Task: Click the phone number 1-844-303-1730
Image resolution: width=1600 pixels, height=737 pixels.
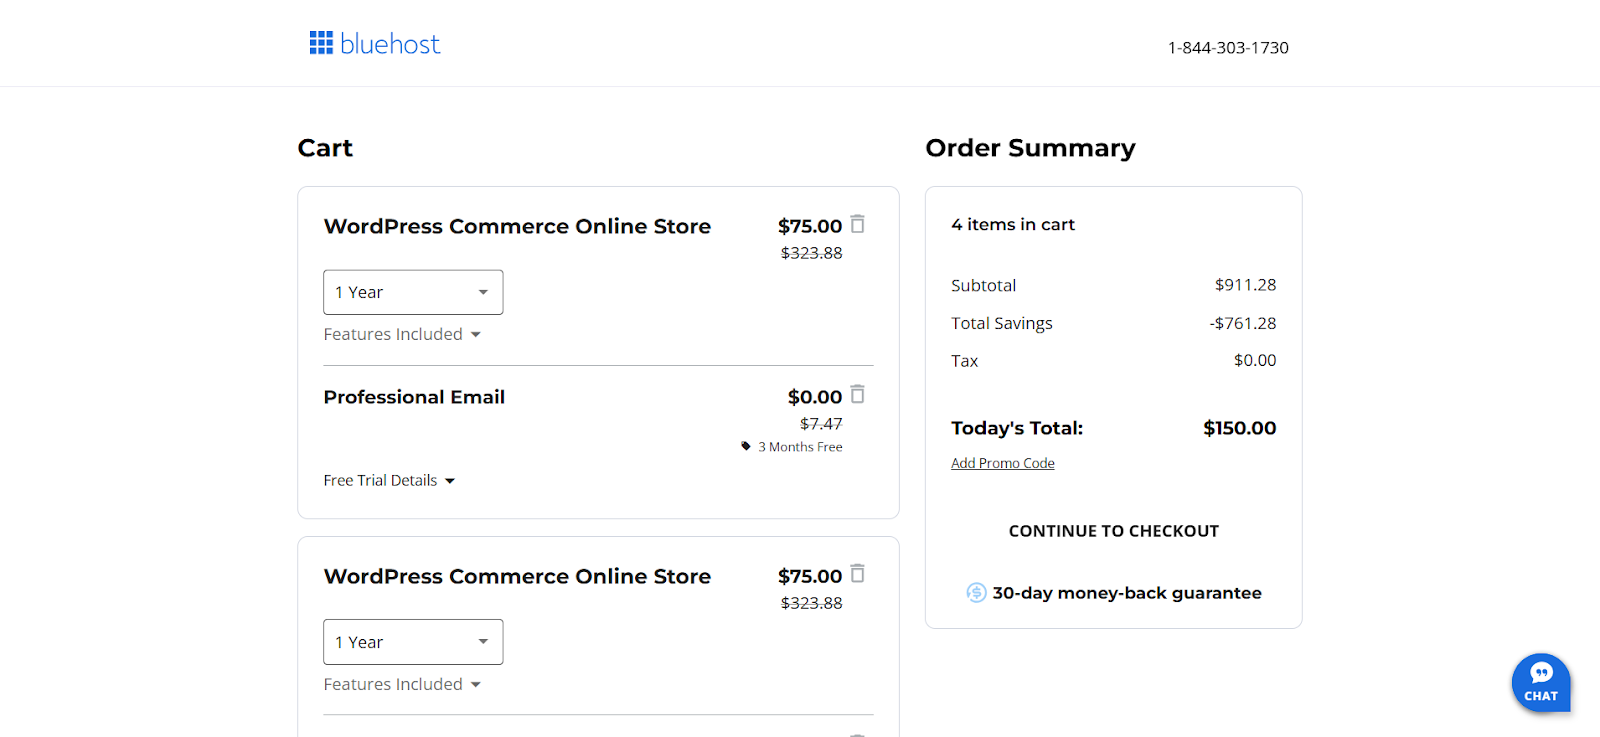Action: tap(1228, 48)
